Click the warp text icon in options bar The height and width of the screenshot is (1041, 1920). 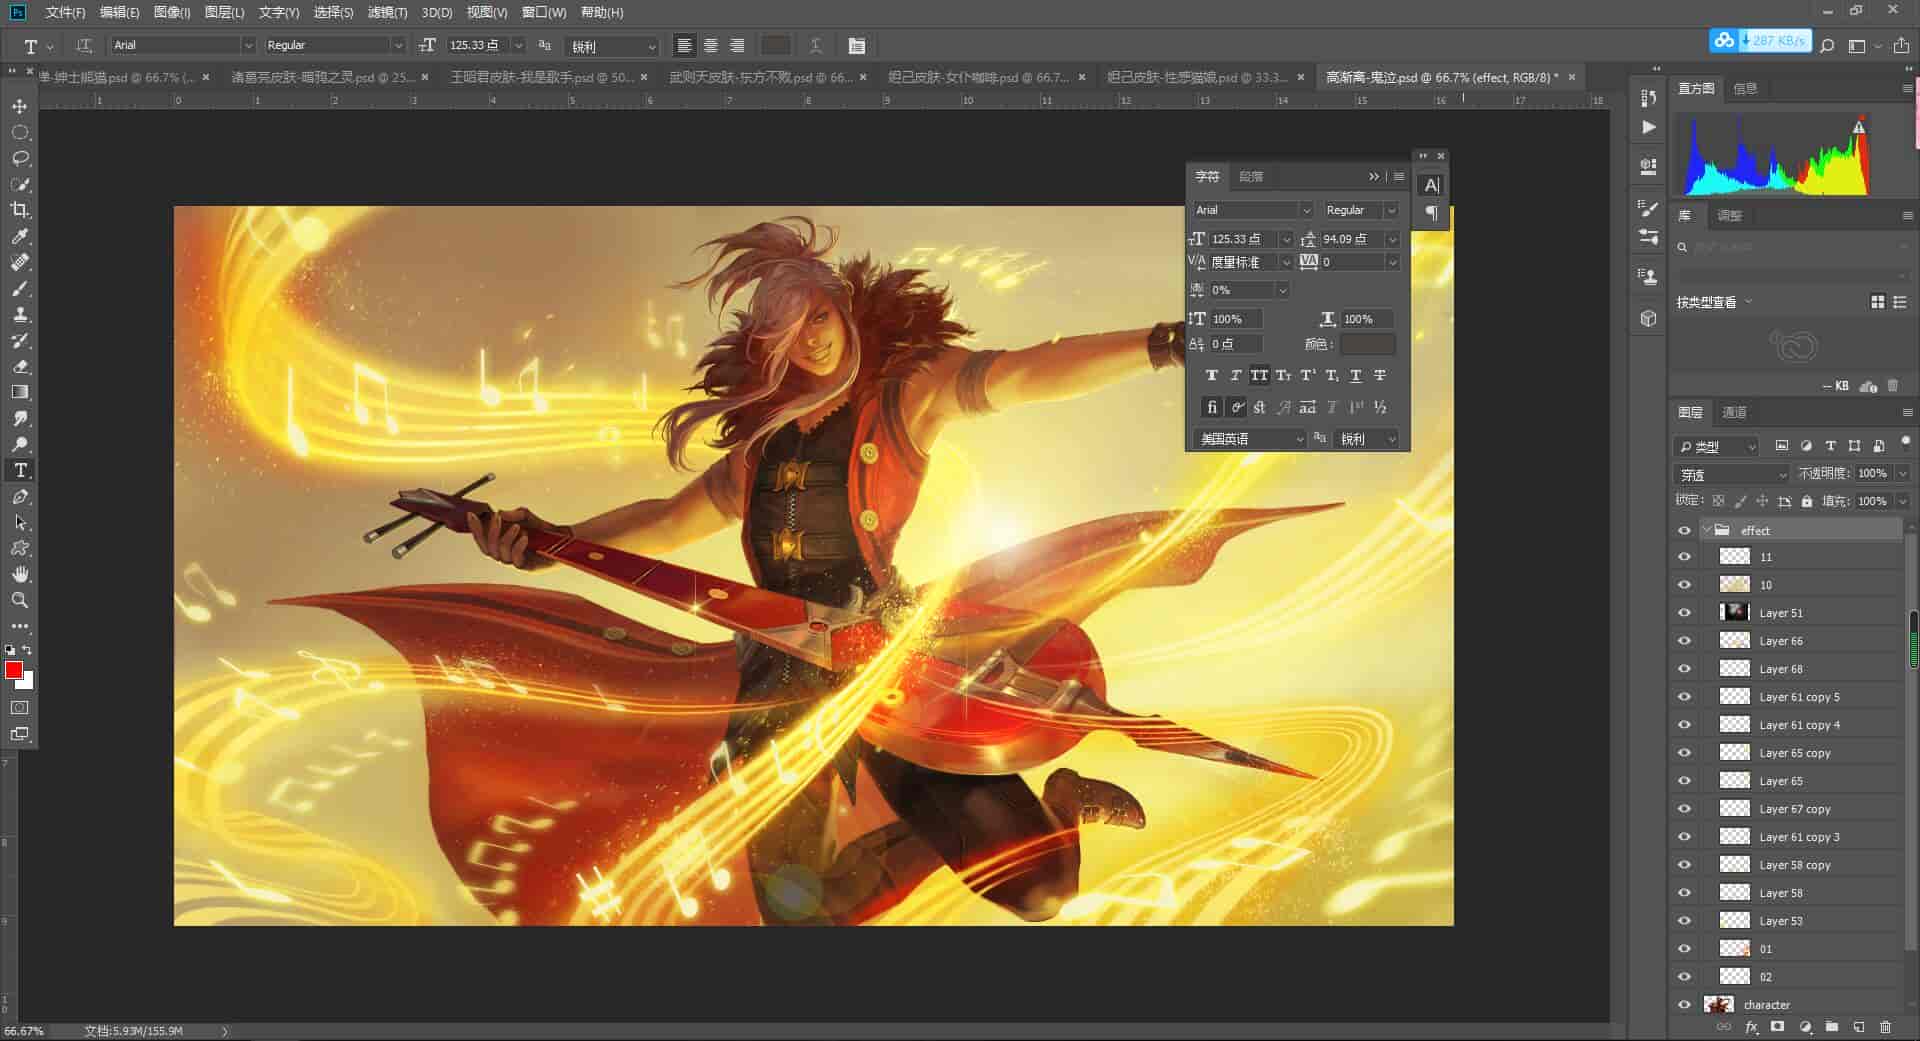[x=815, y=45]
